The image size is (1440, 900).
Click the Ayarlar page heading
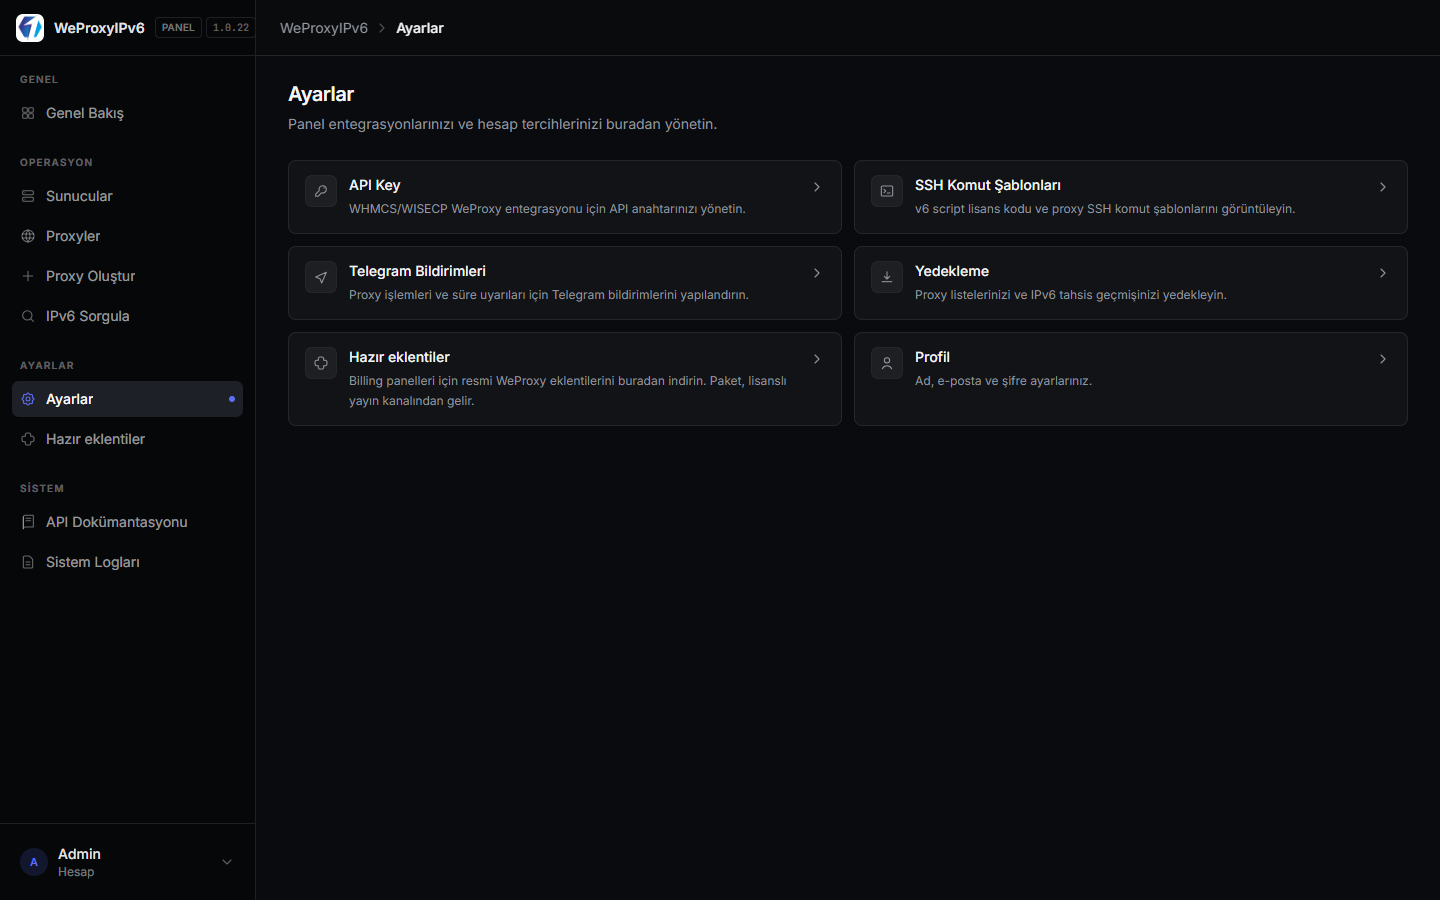tap(321, 94)
